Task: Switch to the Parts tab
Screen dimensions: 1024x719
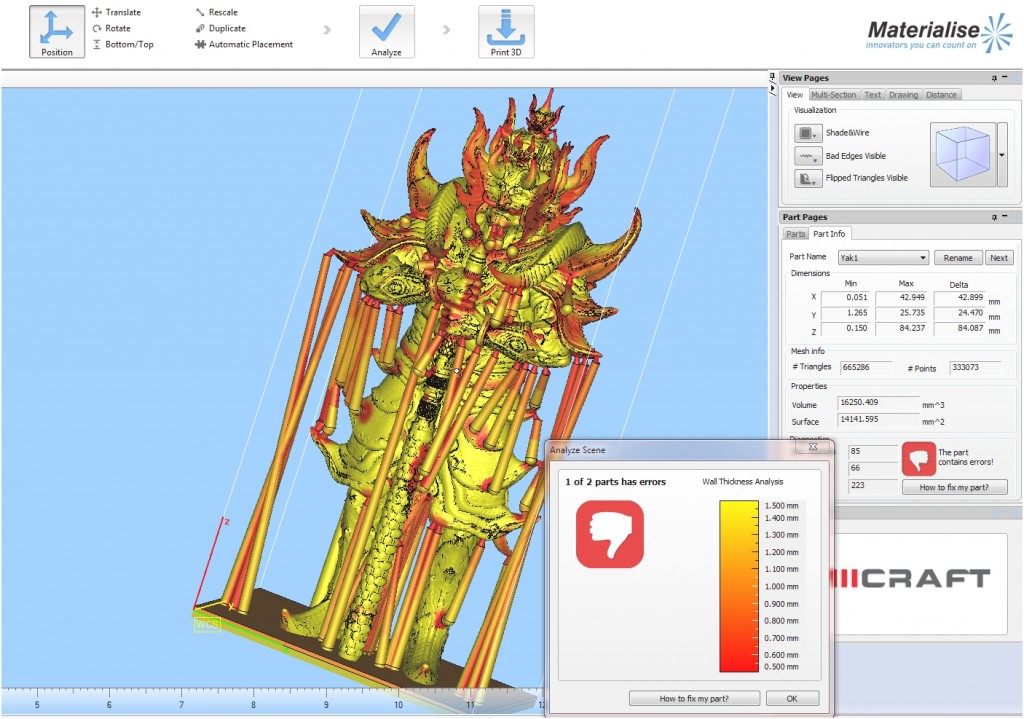Action: click(x=795, y=234)
